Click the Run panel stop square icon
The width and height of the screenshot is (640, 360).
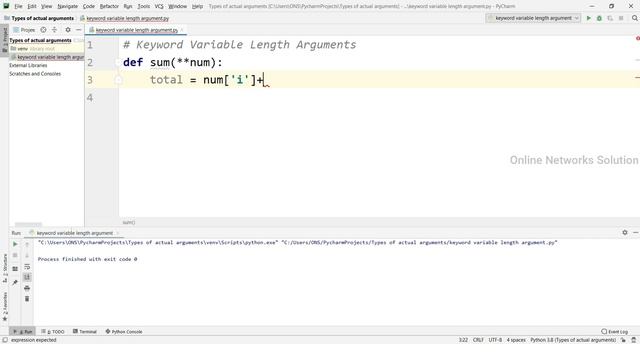(15, 255)
